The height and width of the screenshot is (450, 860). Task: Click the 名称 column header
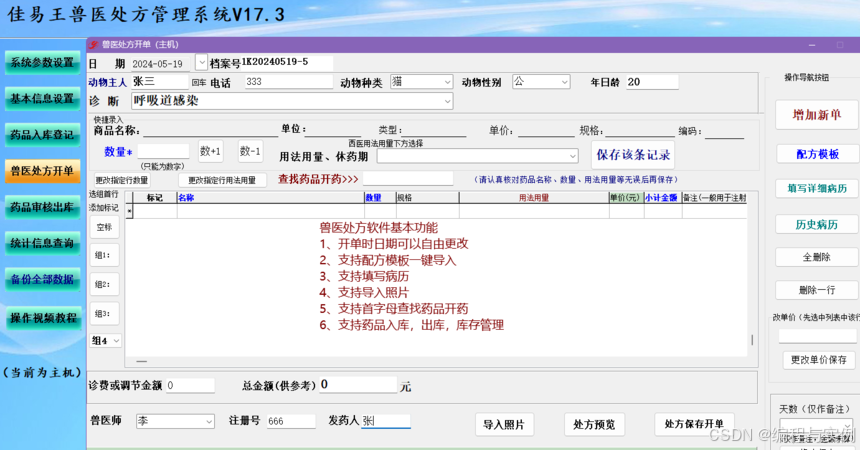pos(271,198)
